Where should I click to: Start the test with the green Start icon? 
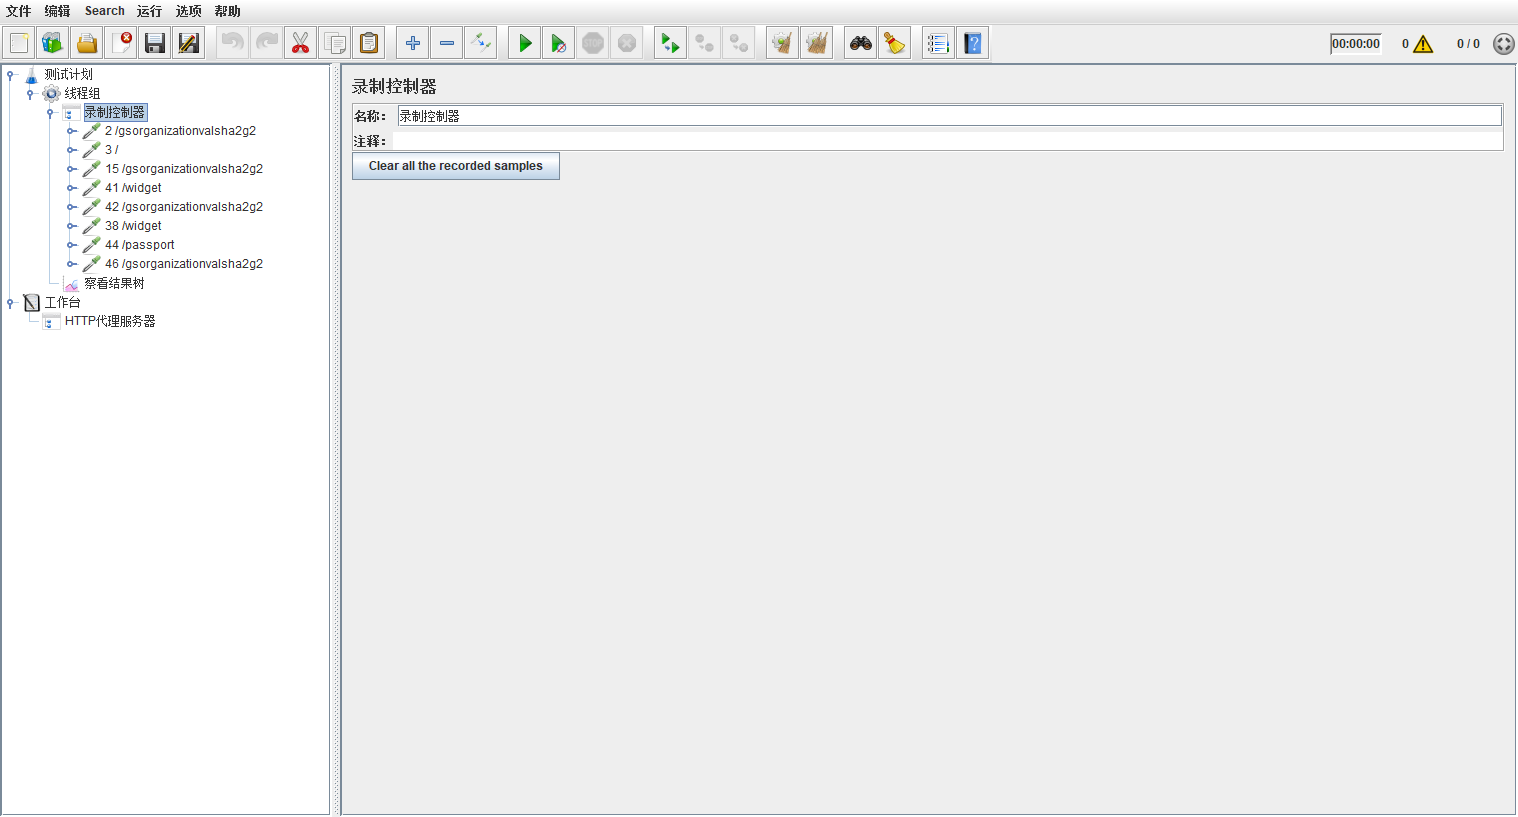coord(524,42)
